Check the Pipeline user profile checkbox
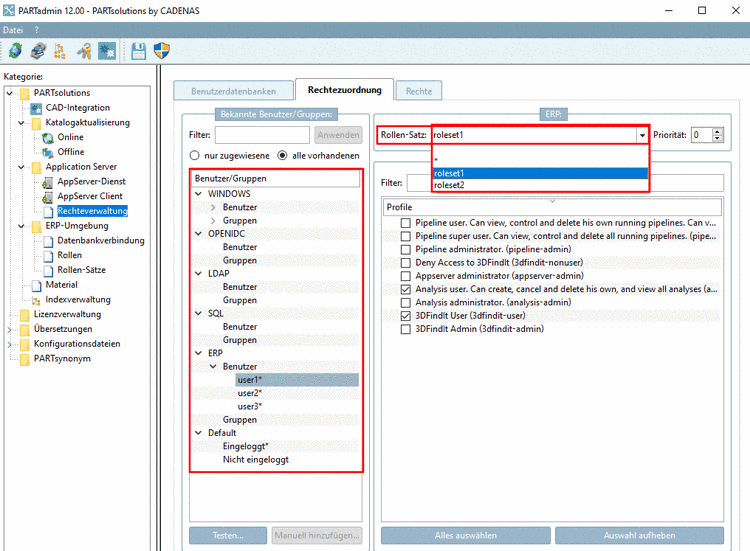 (x=406, y=223)
